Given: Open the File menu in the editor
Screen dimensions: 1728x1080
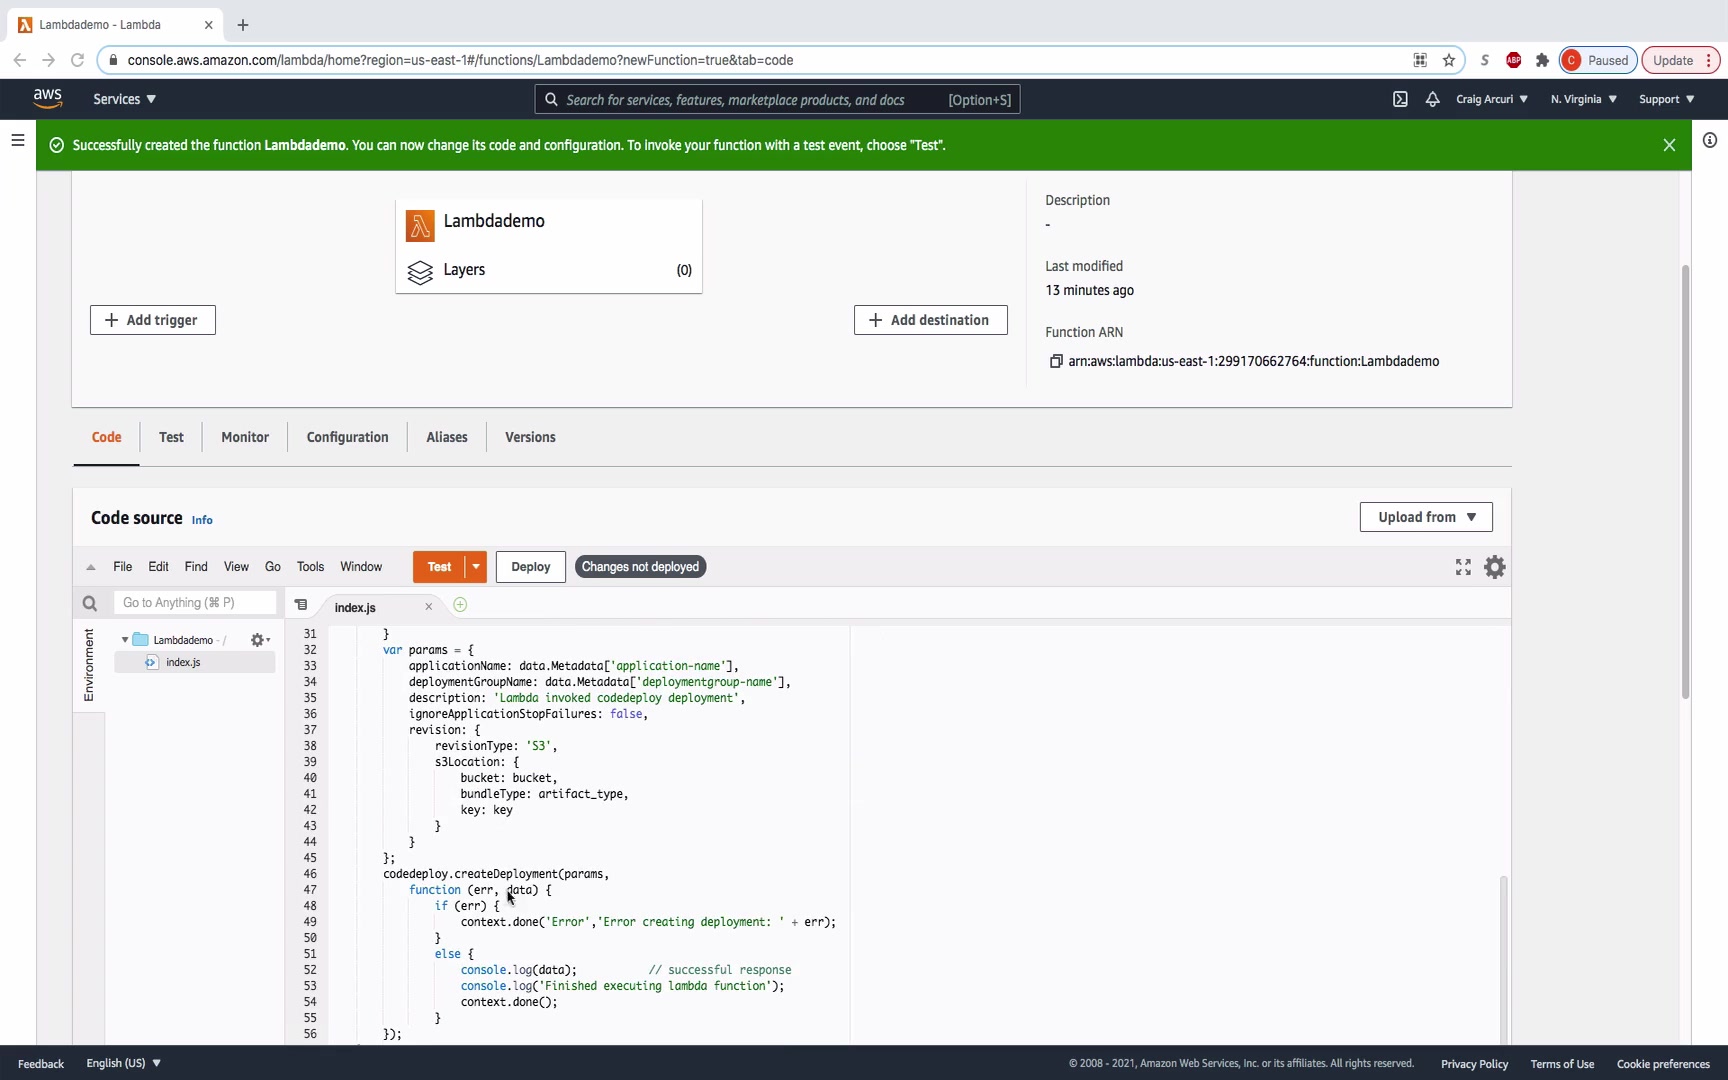Looking at the screenshot, I should coord(123,567).
